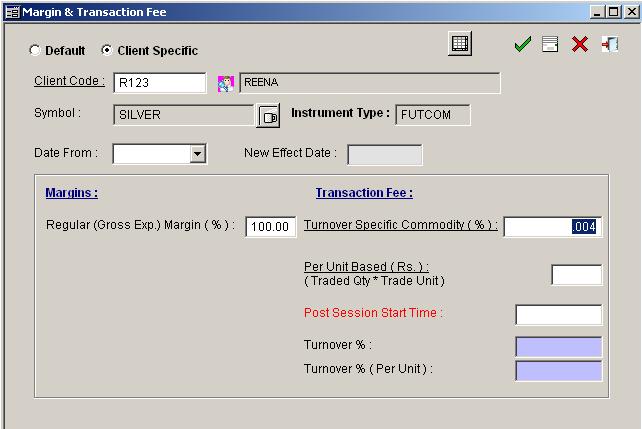Select the Default radio button

click(x=36, y=50)
